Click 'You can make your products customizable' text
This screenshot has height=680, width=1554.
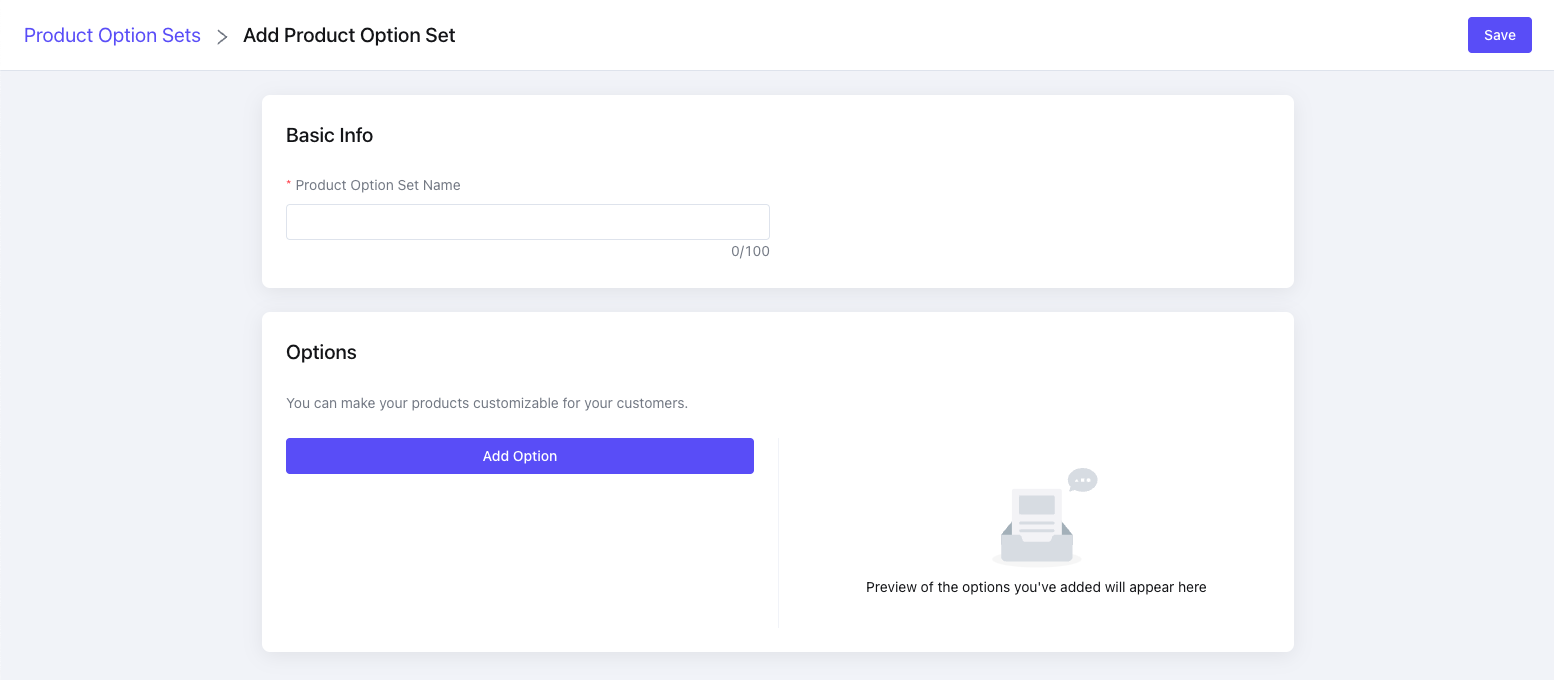click(487, 403)
